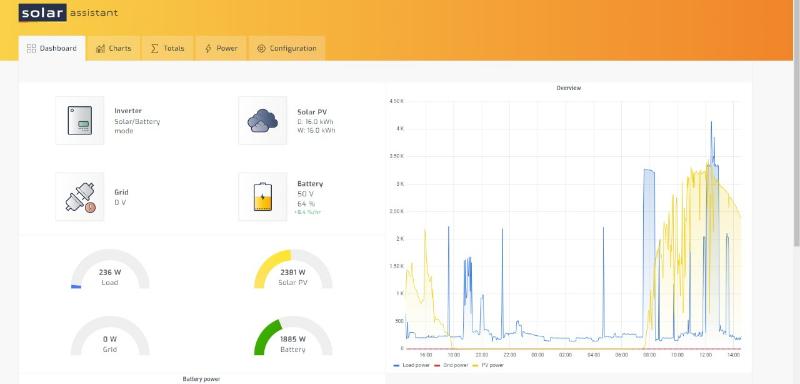
Task: Open the Dashboard tab
Action: coord(52,48)
